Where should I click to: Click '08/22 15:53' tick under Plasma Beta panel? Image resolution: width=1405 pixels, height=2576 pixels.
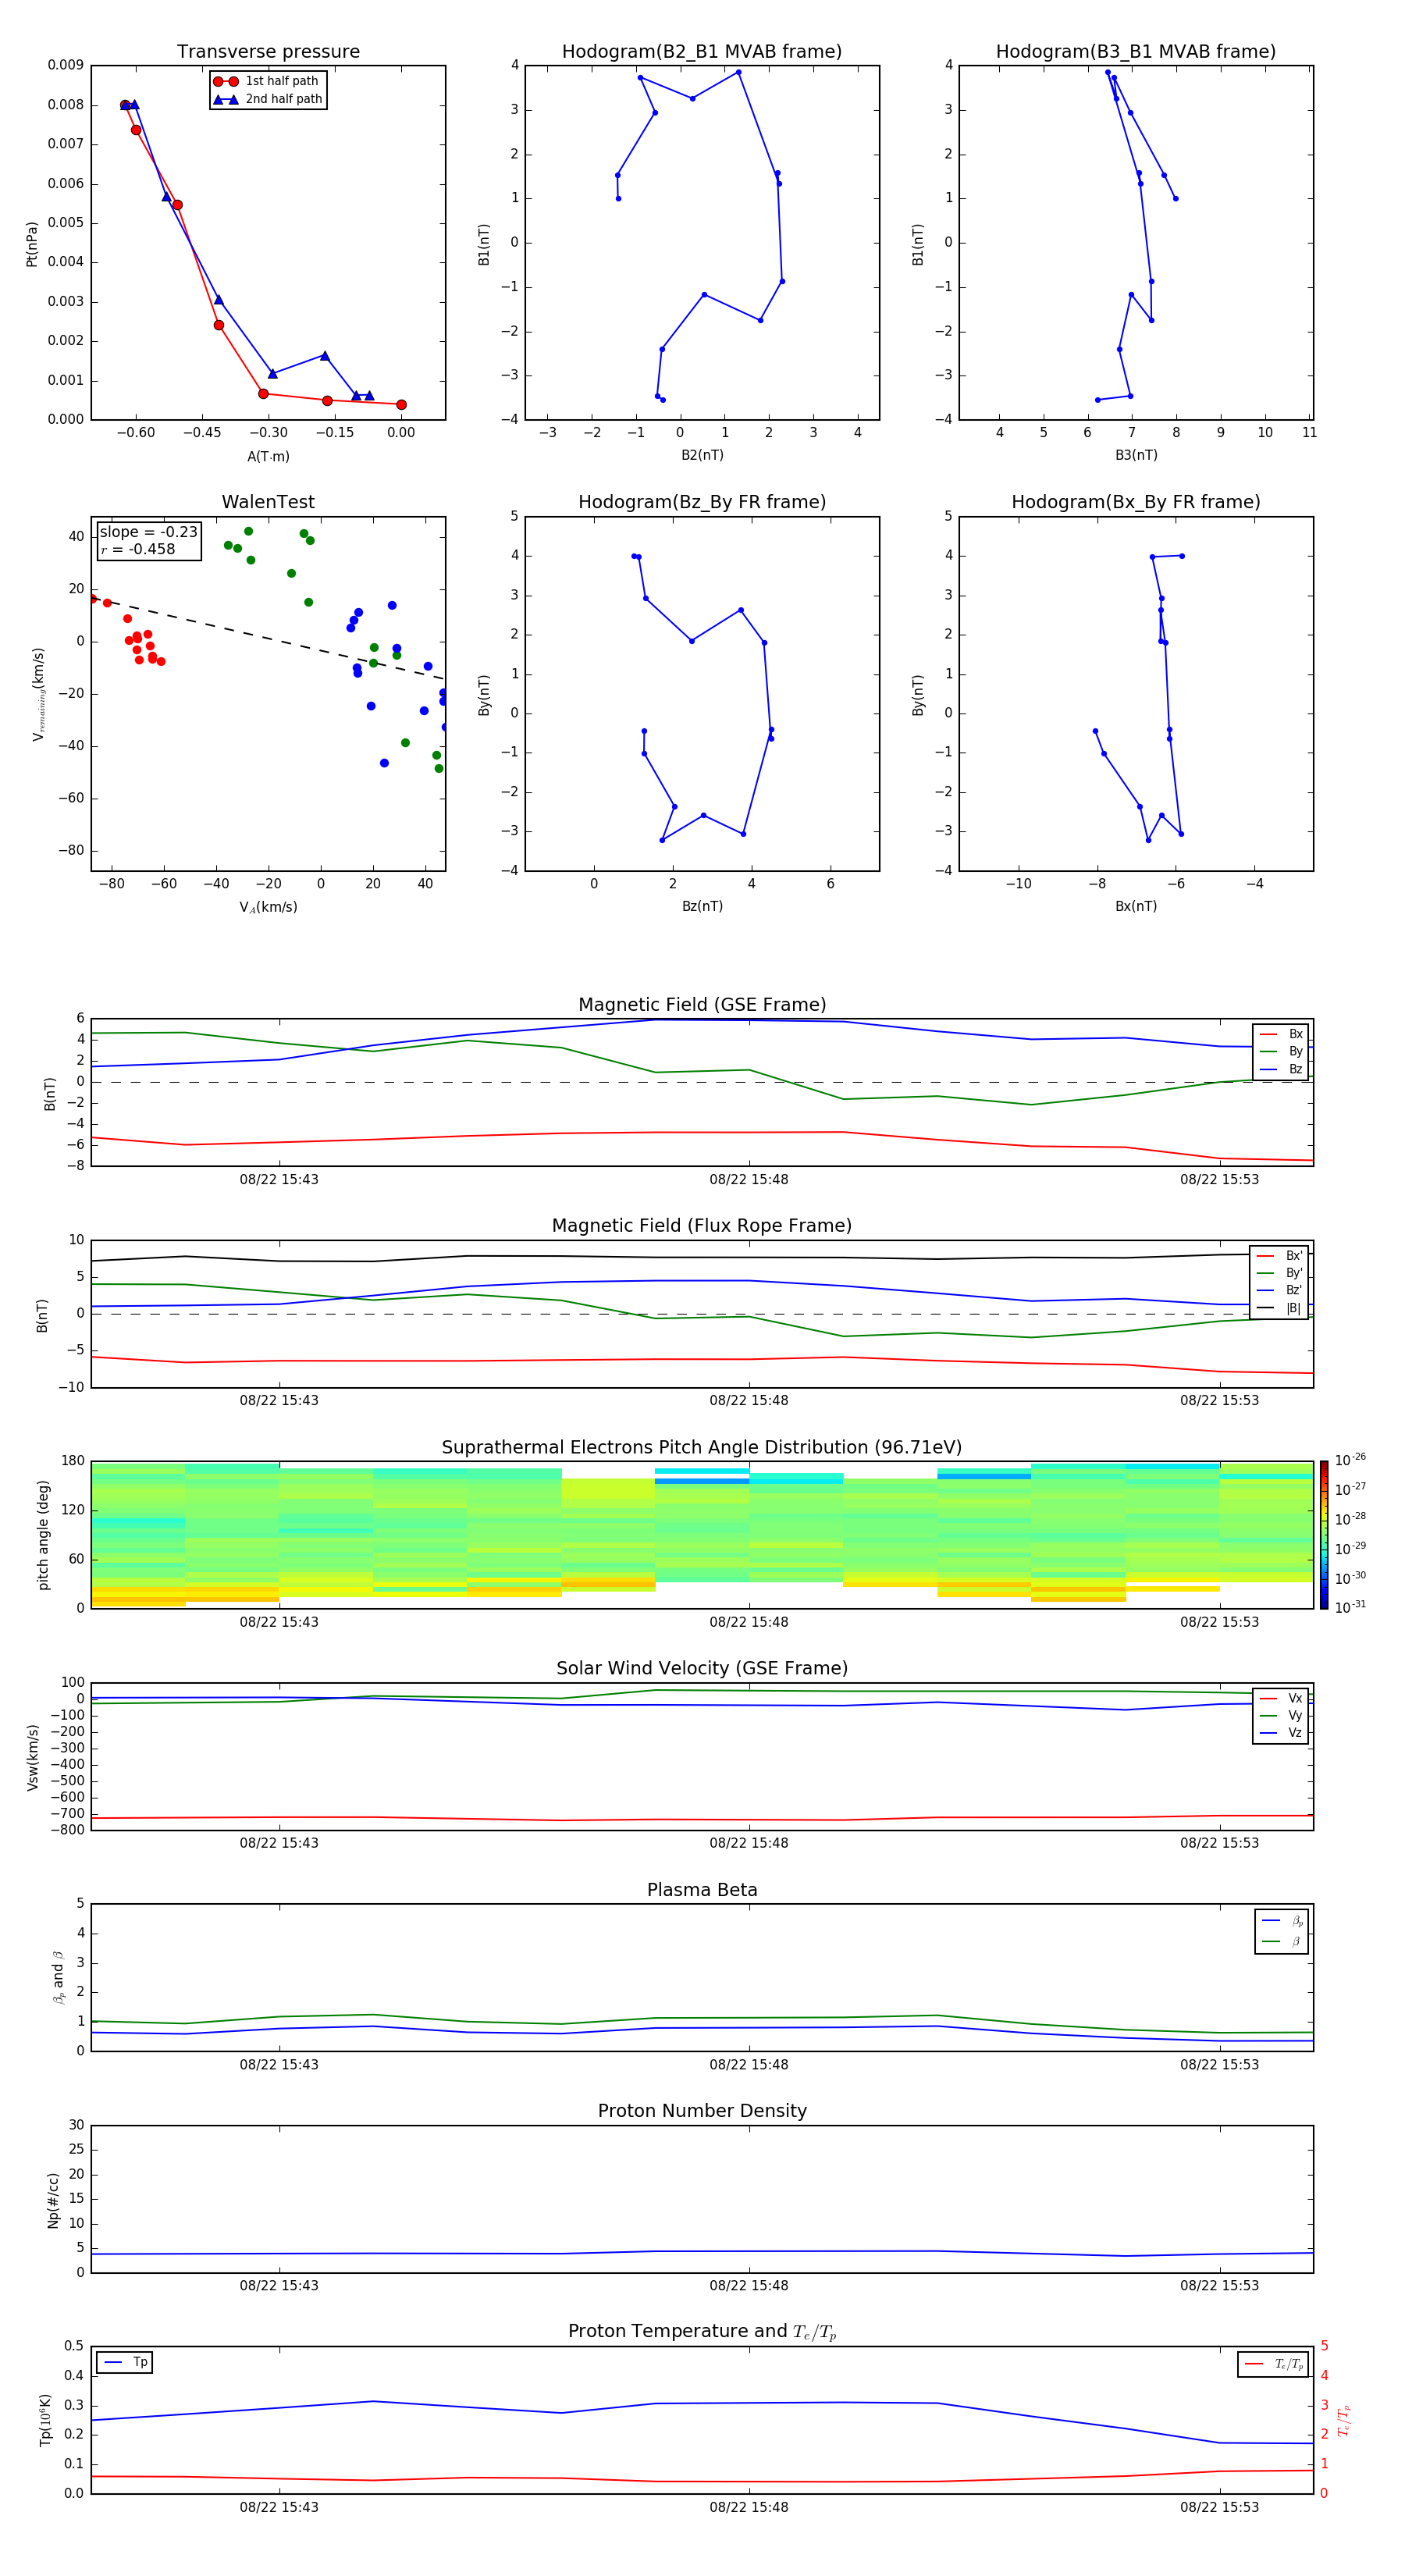[1219, 2065]
